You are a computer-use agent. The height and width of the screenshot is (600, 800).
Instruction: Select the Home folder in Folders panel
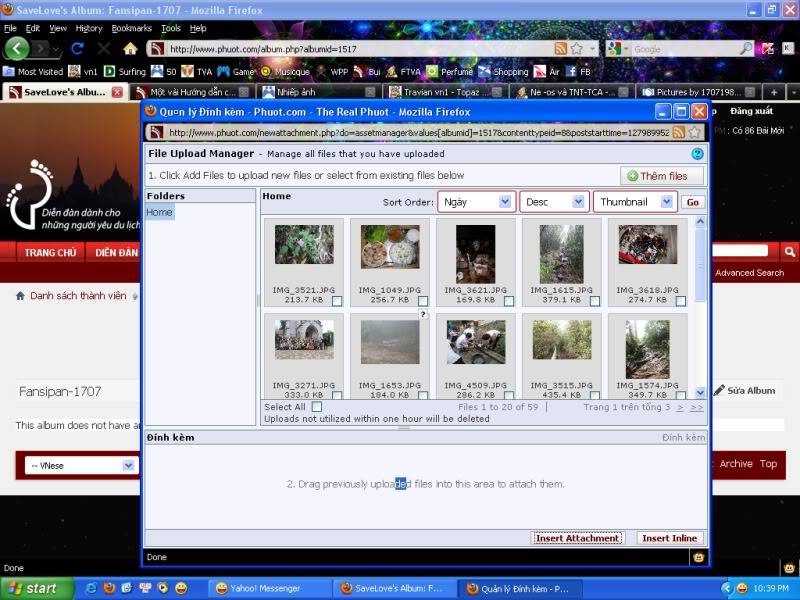159,212
